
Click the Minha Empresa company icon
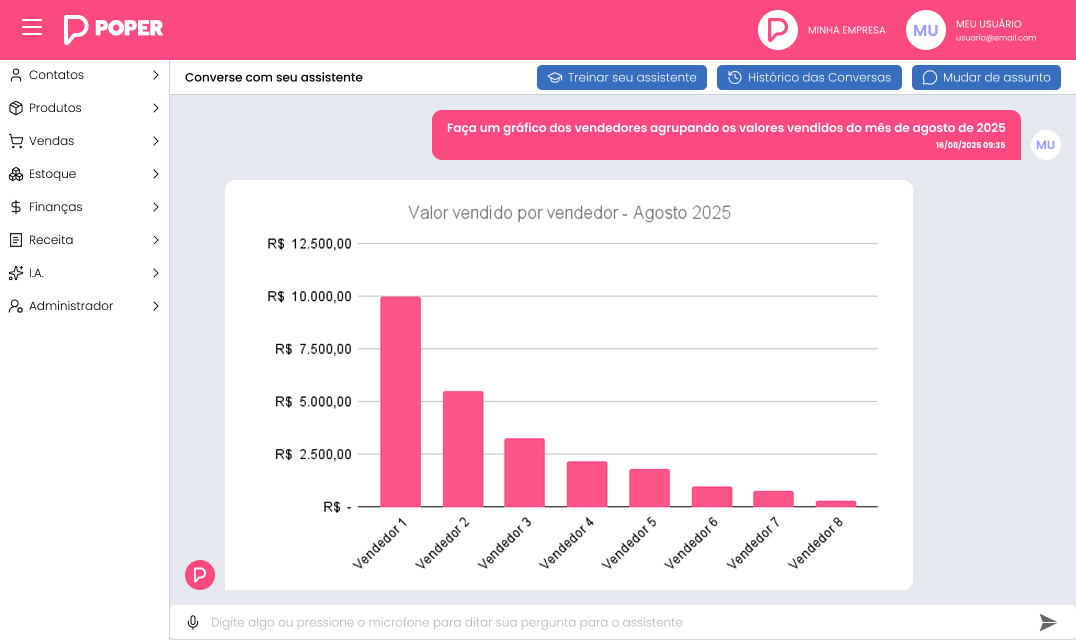click(777, 30)
